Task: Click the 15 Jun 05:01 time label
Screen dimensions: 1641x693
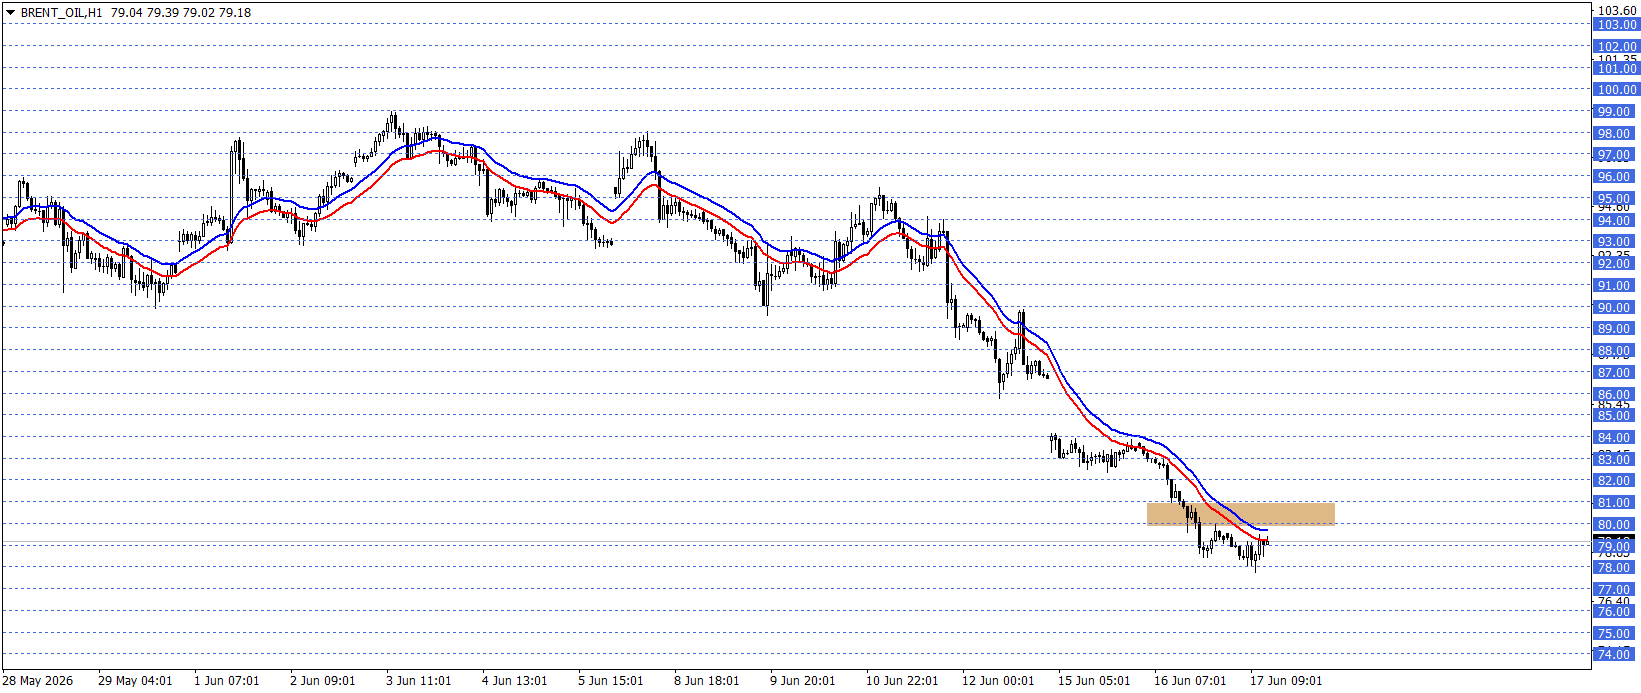Action: tap(1095, 681)
